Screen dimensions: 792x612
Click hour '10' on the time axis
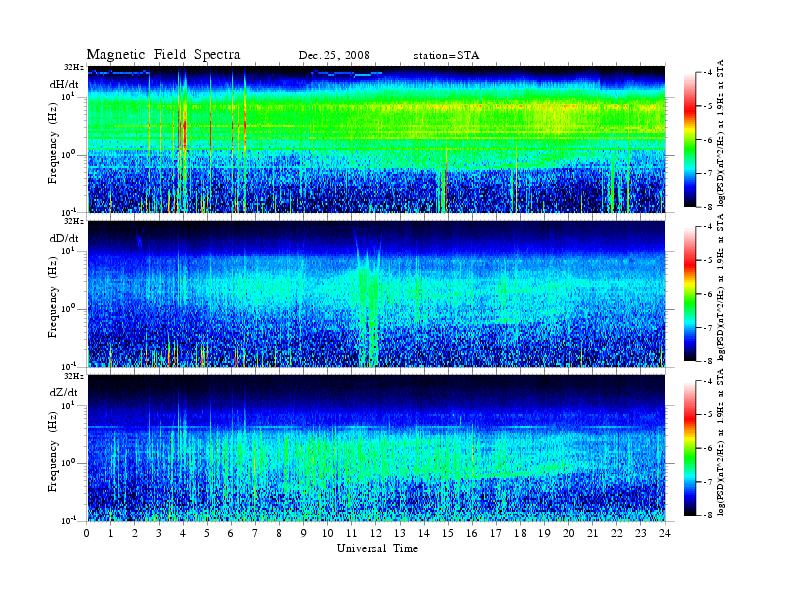click(x=327, y=534)
